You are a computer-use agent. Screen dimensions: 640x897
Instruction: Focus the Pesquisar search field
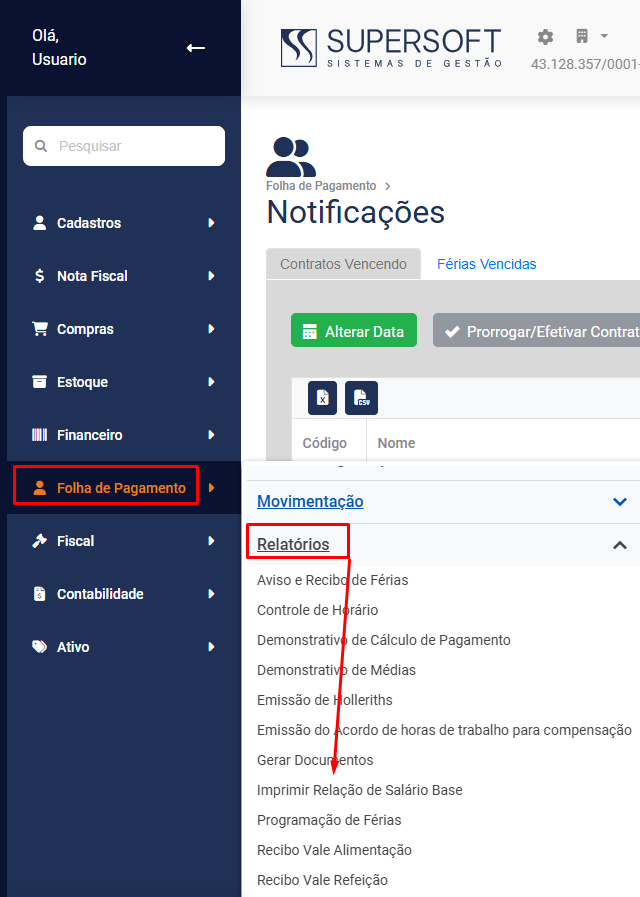124,146
